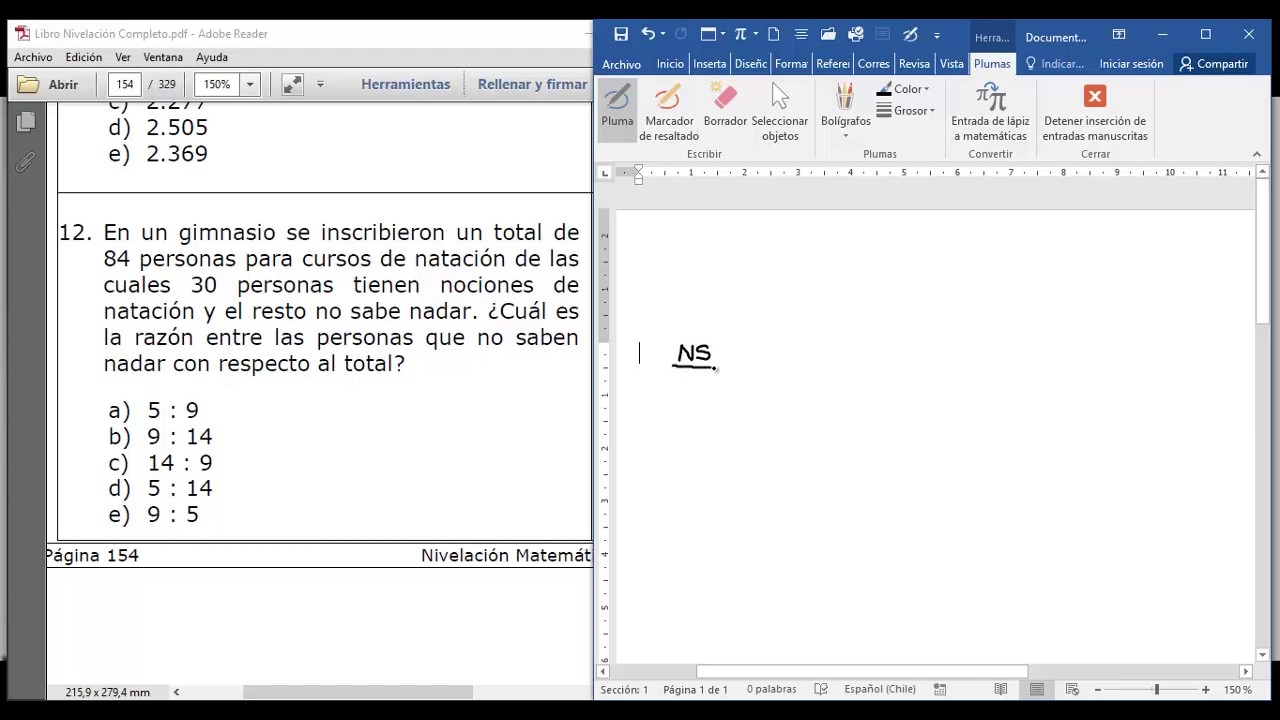Open the Referencias ribbon tab
Image resolution: width=1280 pixels, height=720 pixels.
click(x=832, y=64)
